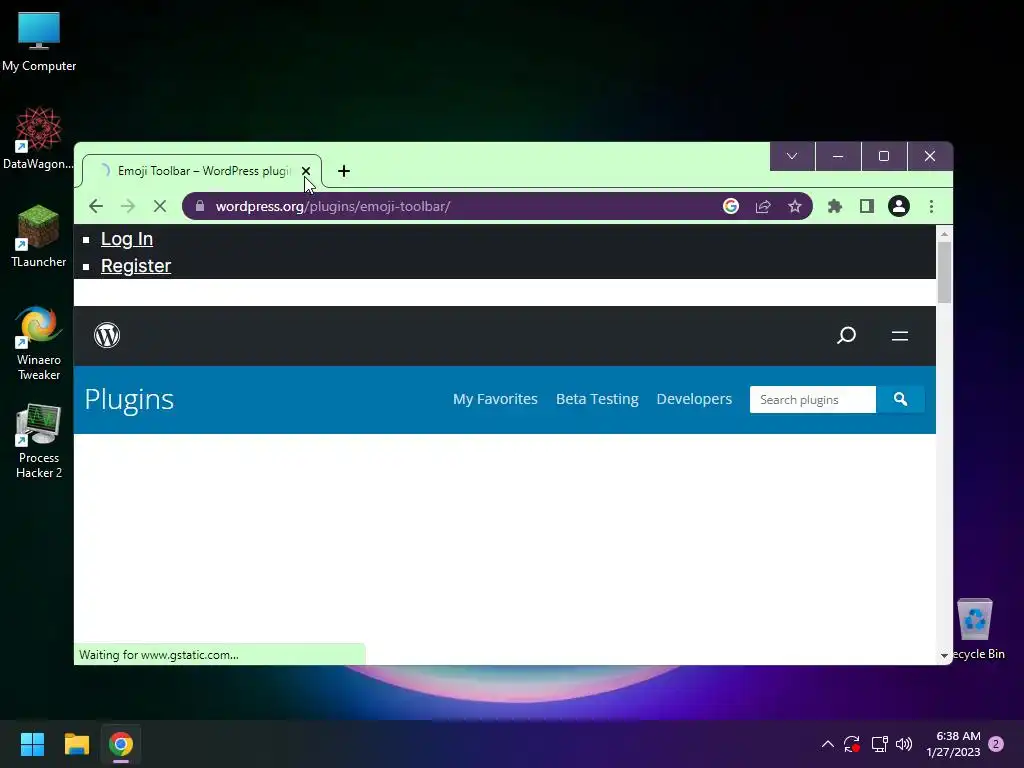Screen dimensions: 1024x768
Task: Open Chrome three-dot menu
Action: point(931,206)
